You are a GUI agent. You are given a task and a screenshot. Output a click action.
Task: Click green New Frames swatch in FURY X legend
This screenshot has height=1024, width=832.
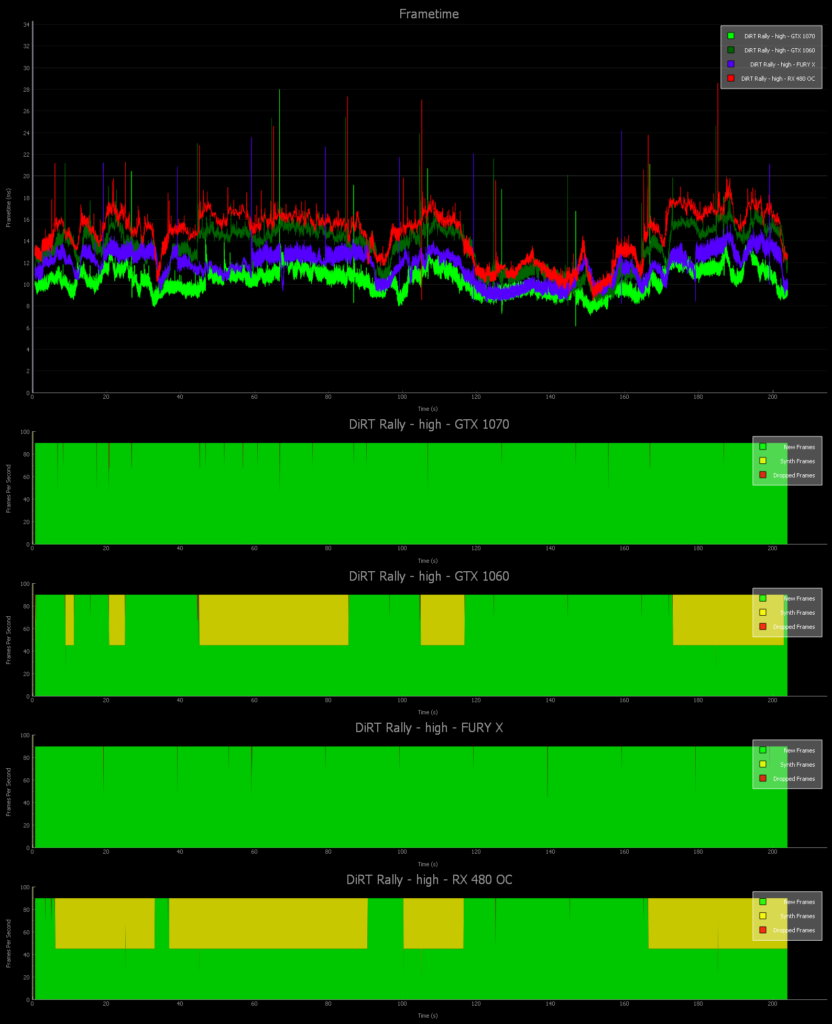coord(762,750)
